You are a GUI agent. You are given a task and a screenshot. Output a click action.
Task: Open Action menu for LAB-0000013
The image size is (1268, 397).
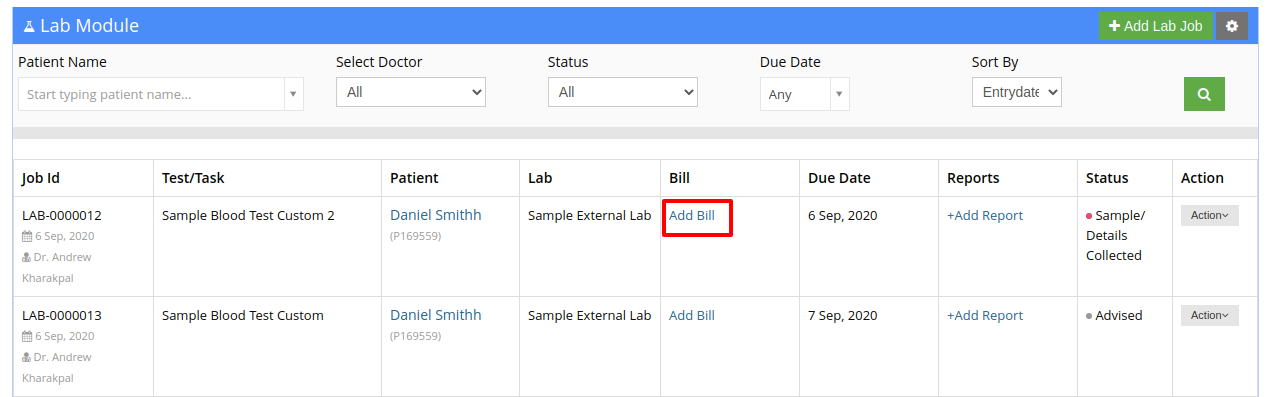pos(1210,315)
